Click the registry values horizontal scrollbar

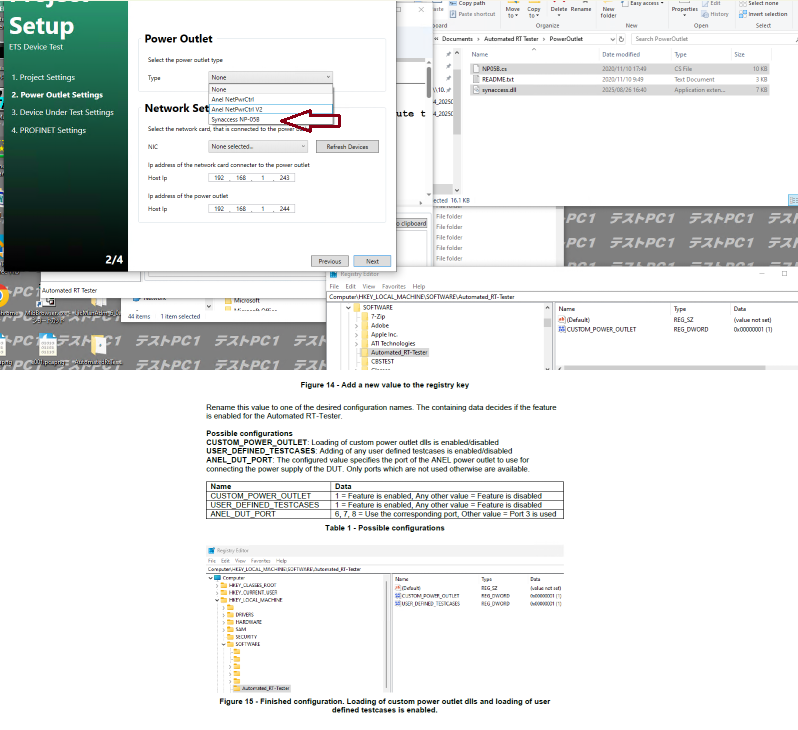click(664, 368)
